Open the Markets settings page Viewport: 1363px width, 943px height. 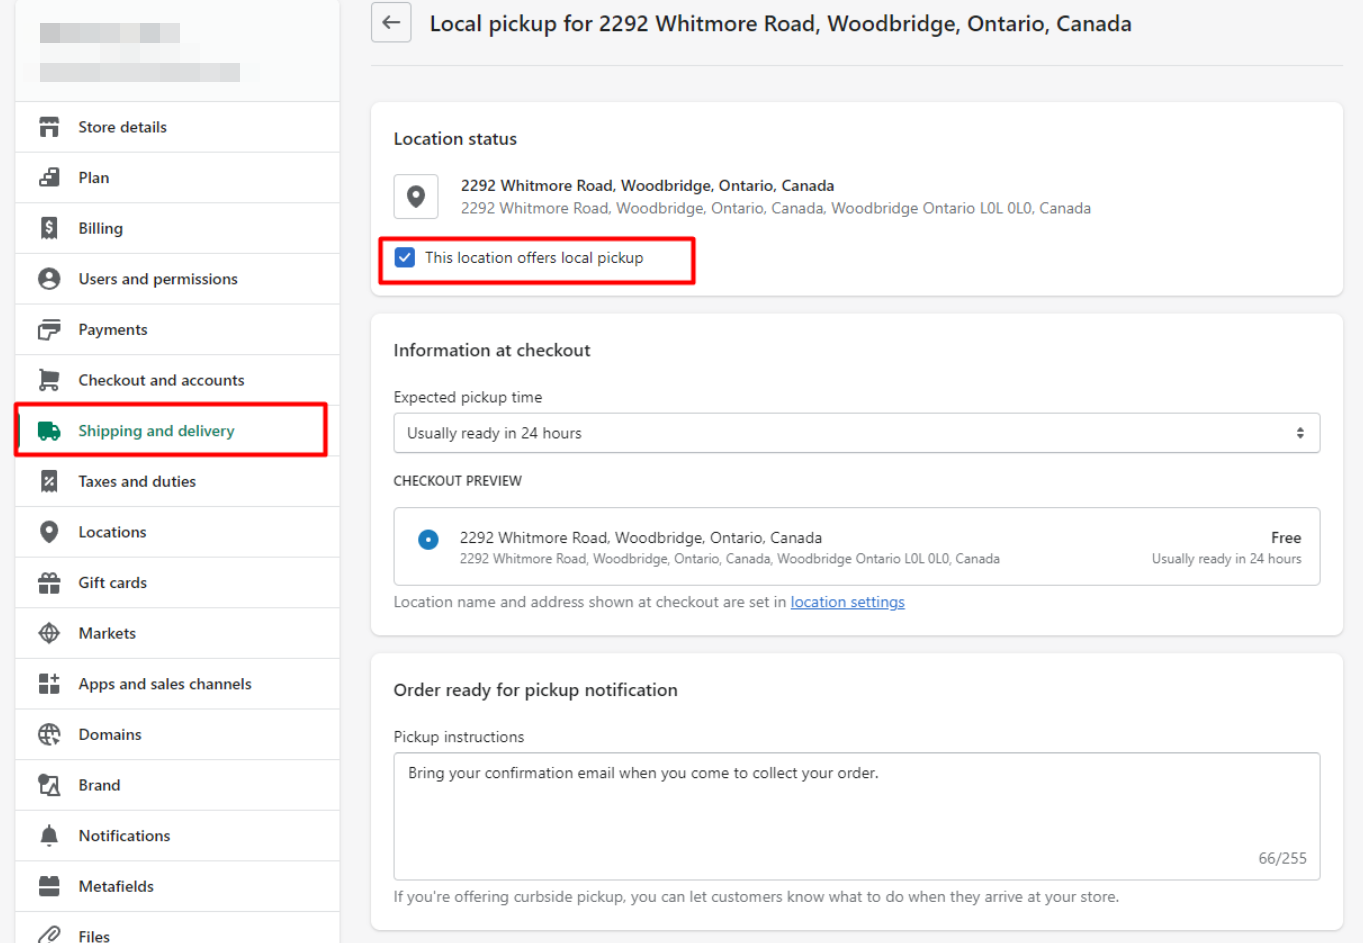pyautogui.click(x=107, y=634)
